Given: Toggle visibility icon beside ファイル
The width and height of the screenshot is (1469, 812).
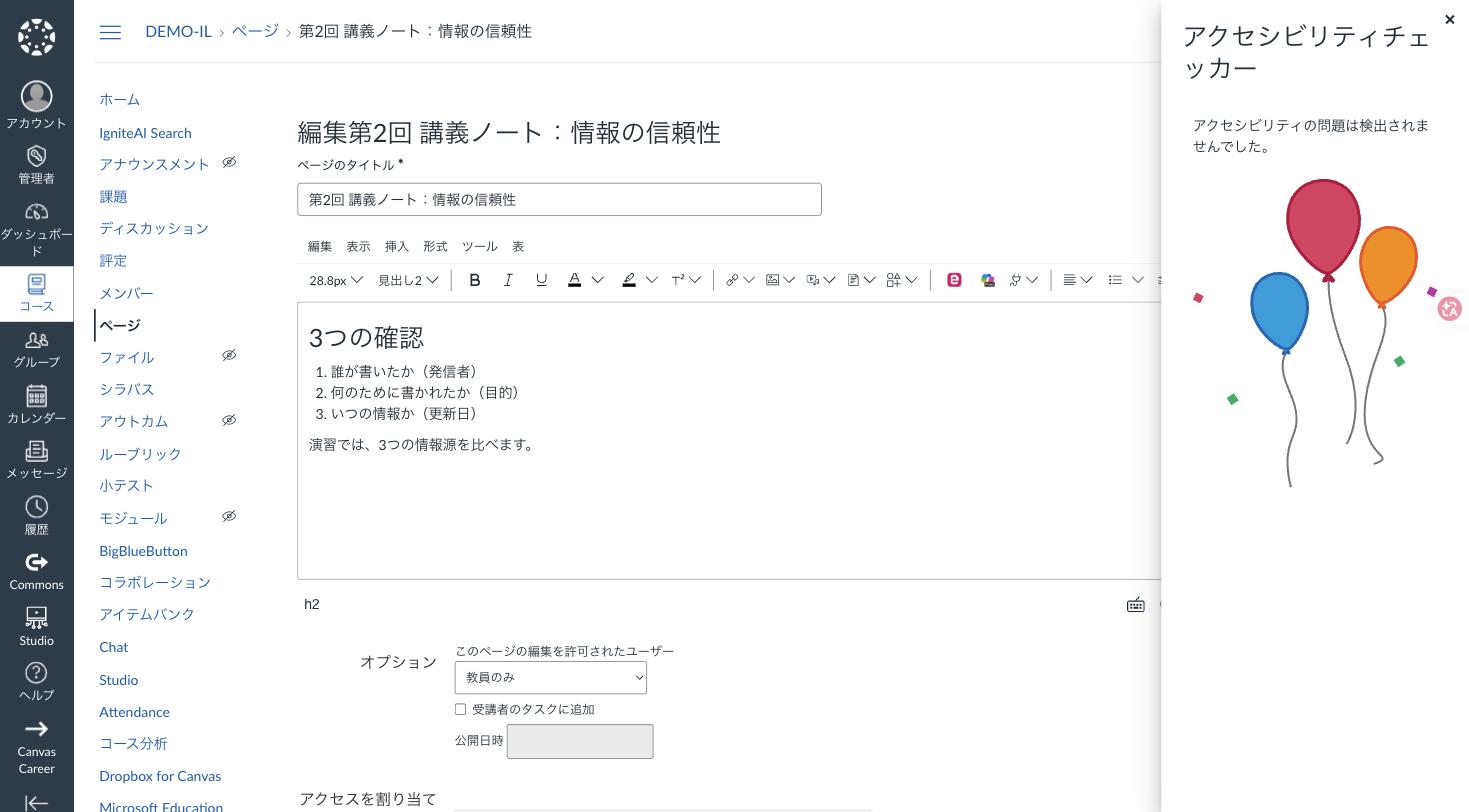Looking at the screenshot, I should pyautogui.click(x=229, y=355).
